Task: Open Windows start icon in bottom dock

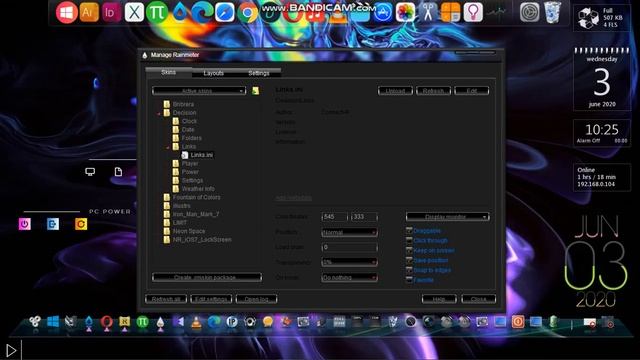Action: point(53,322)
